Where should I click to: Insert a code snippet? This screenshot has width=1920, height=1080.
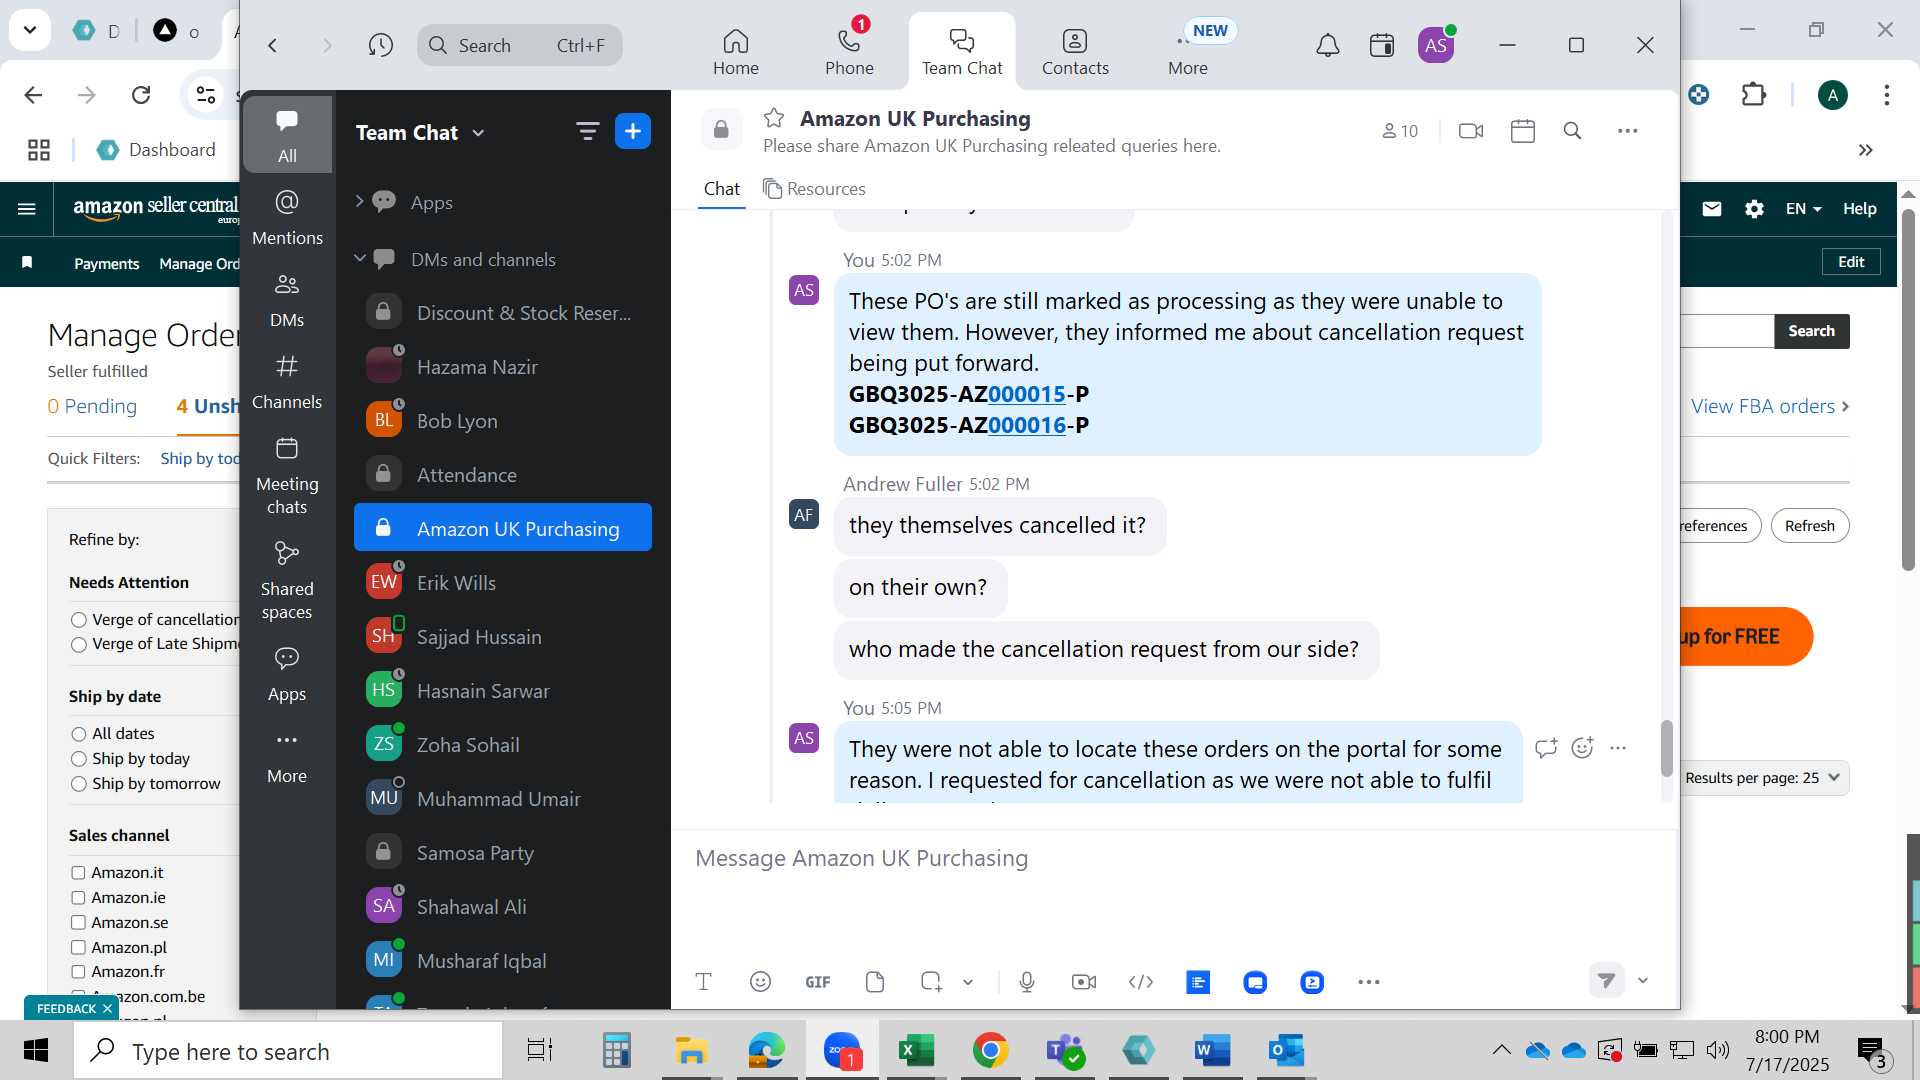click(x=1140, y=982)
